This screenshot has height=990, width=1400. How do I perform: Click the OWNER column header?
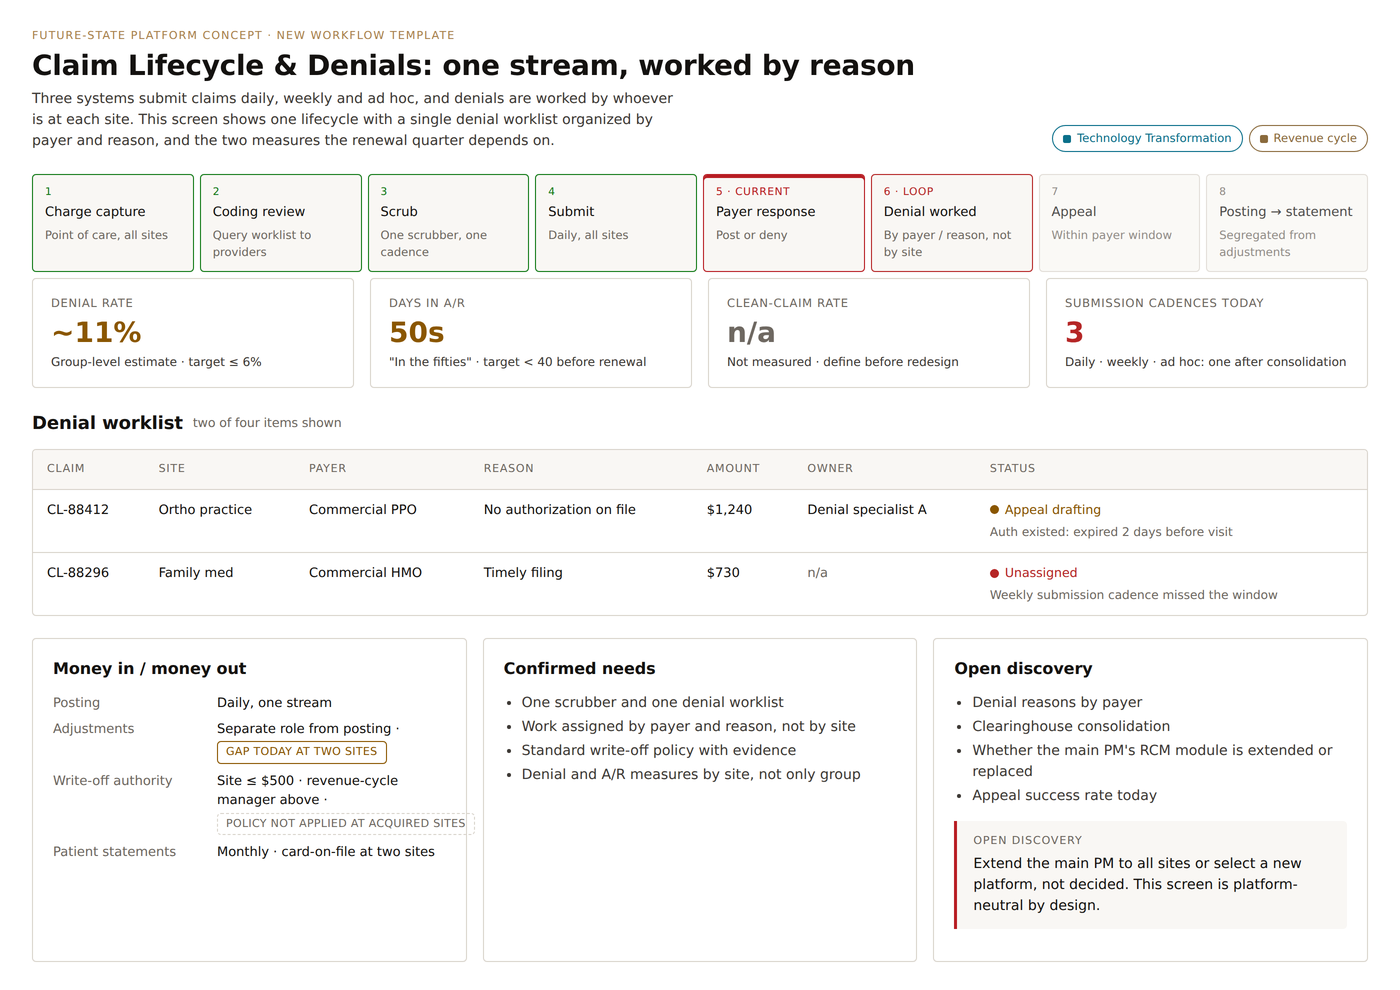pyautogui.click(x=830, y=468)
